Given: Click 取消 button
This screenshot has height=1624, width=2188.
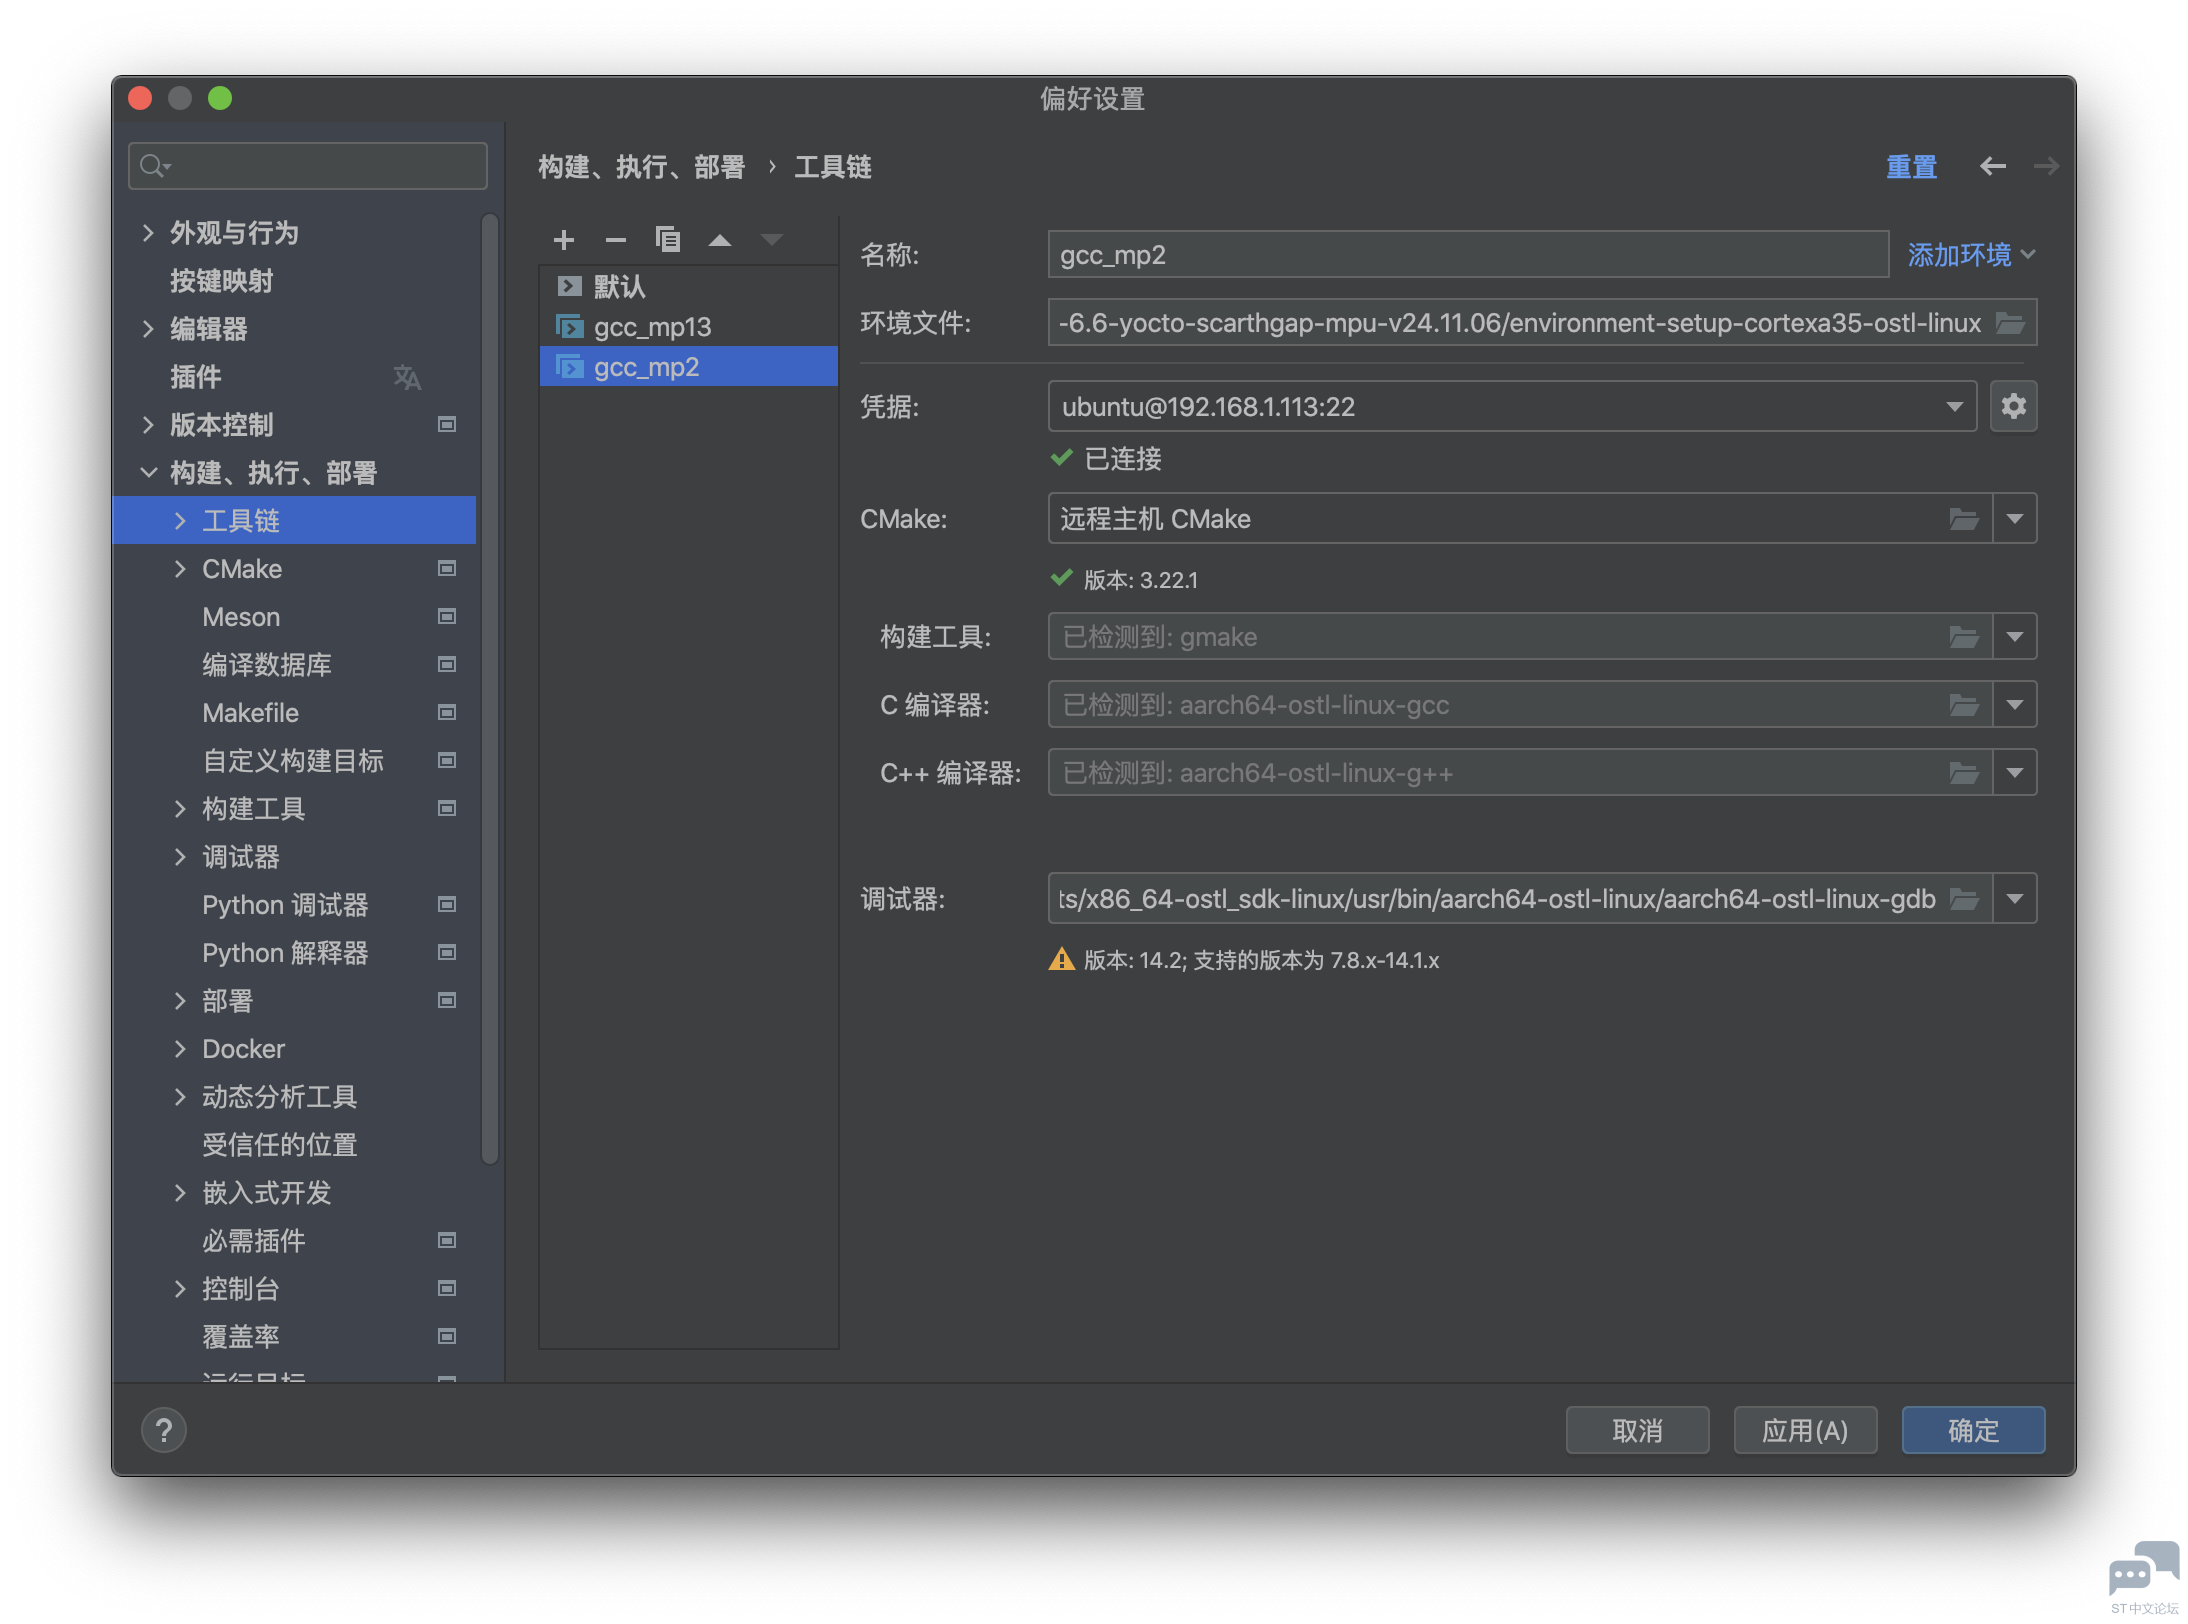Looking at the screenshot, I should 1637,1430.
